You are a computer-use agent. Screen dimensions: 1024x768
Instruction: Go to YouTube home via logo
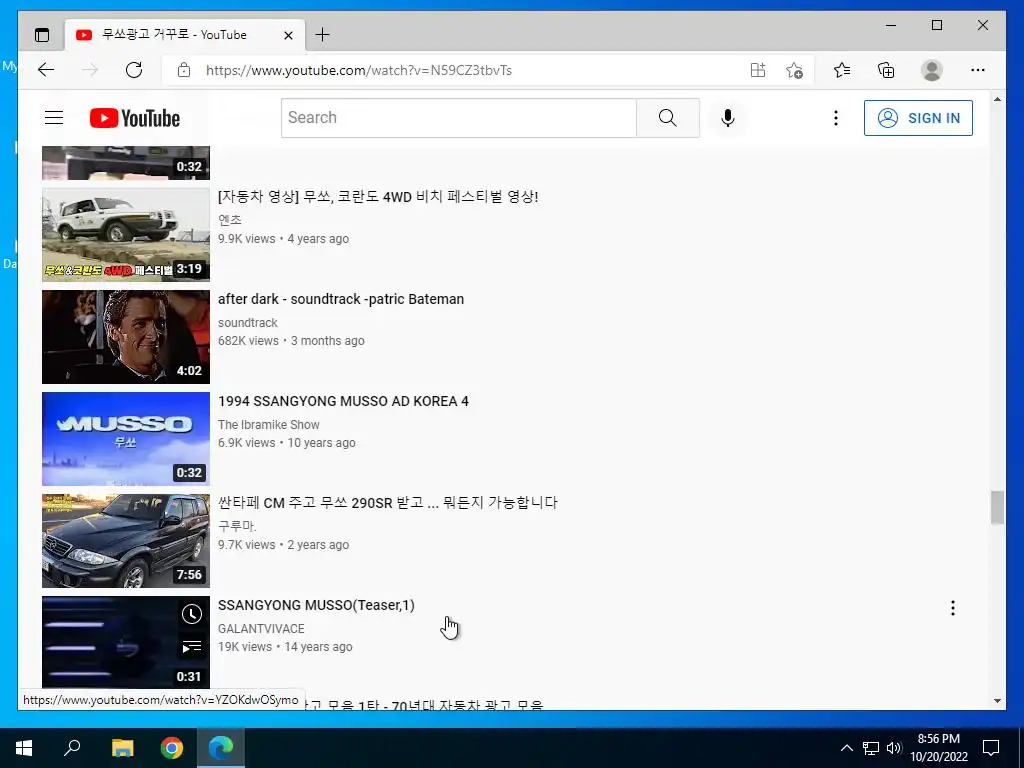pyautogui.click(x=135, y=118)
